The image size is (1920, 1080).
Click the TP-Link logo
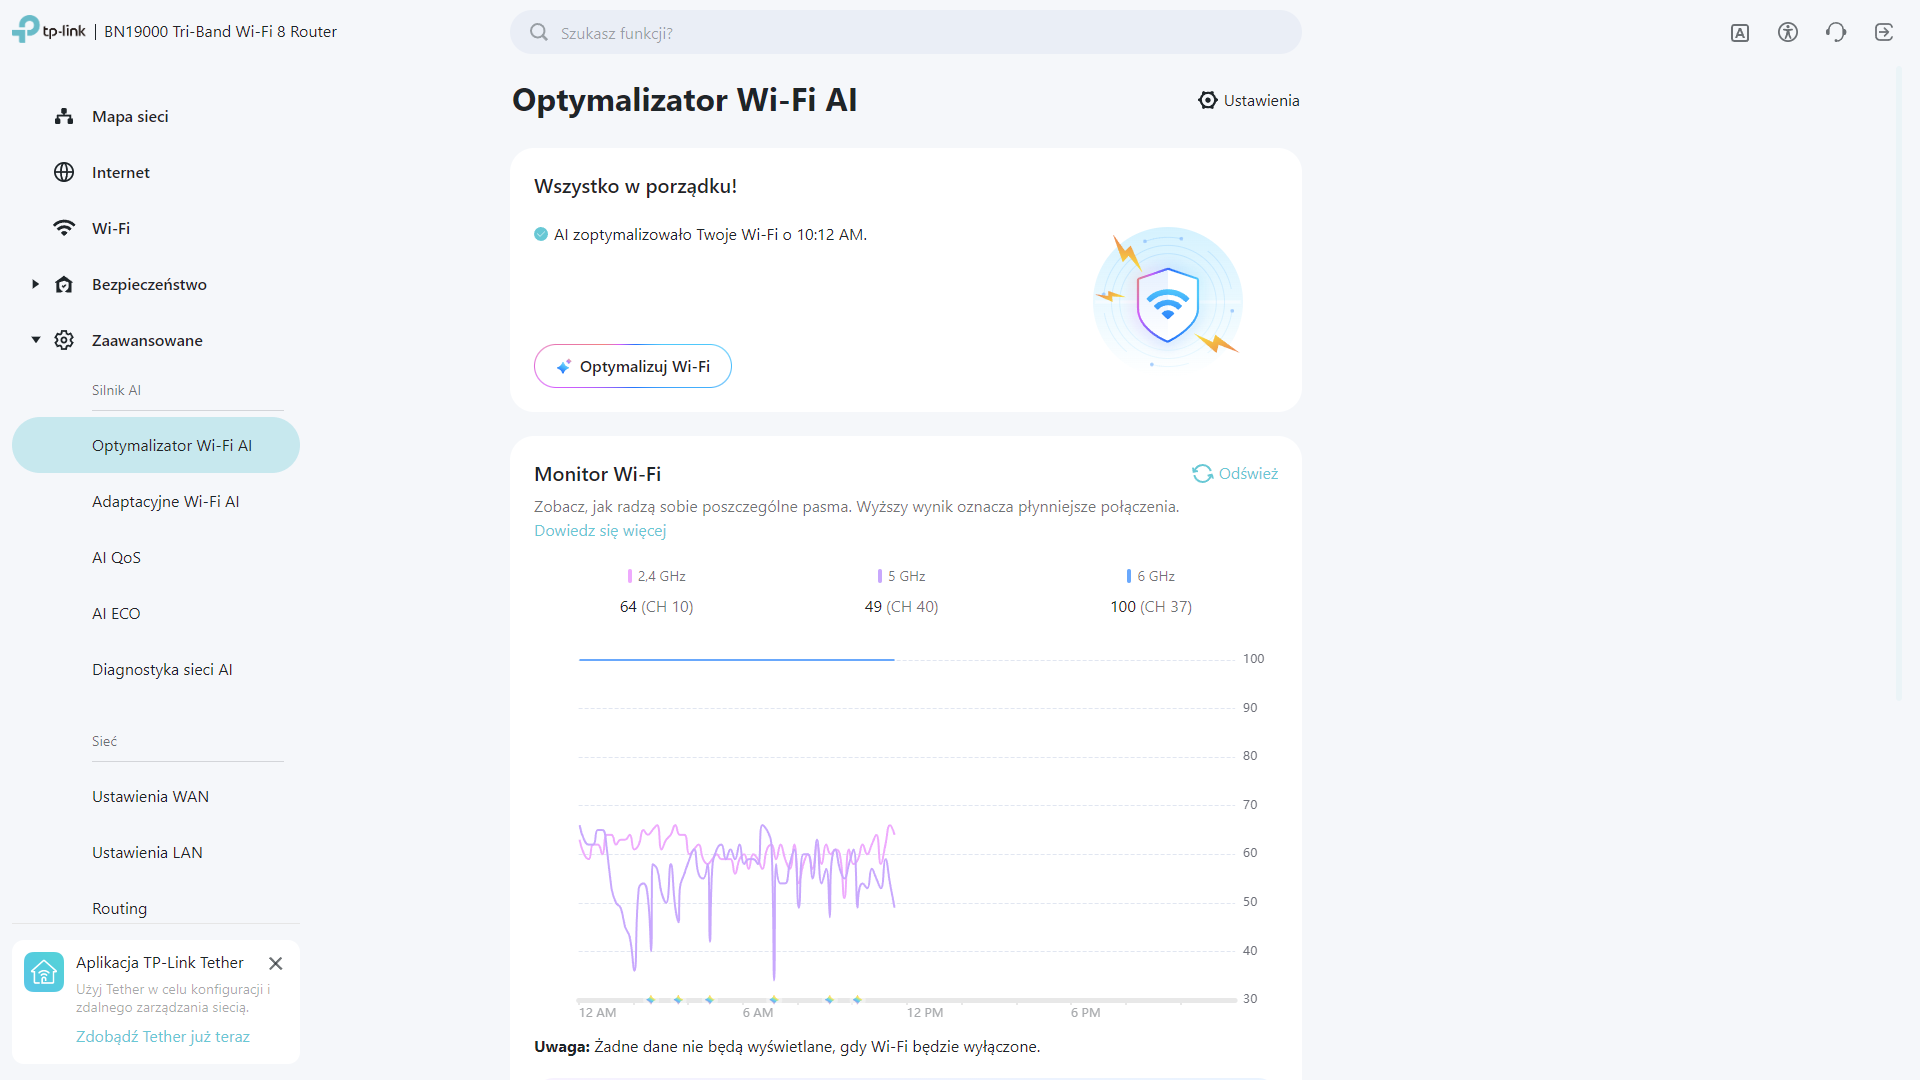point(49,30)
